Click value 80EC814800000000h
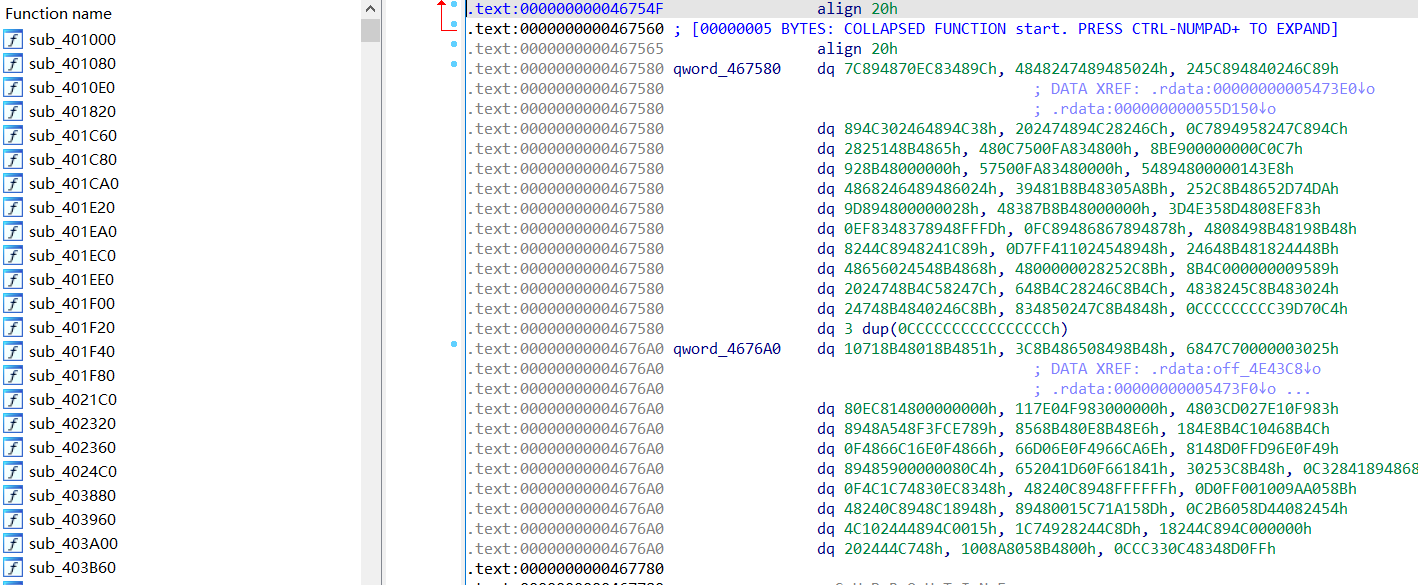Screen dimensions: 1418x585 (x=921, y=409)
